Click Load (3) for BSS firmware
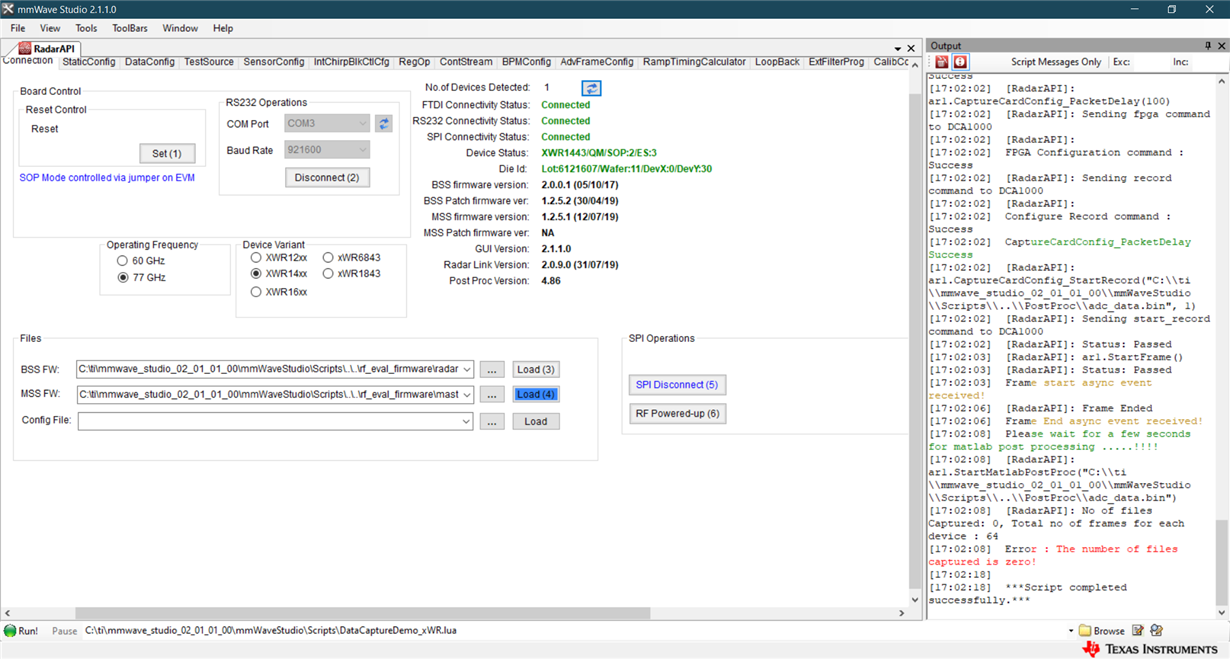The height and width of the screenshot is (659, 1230). [536, 370]
